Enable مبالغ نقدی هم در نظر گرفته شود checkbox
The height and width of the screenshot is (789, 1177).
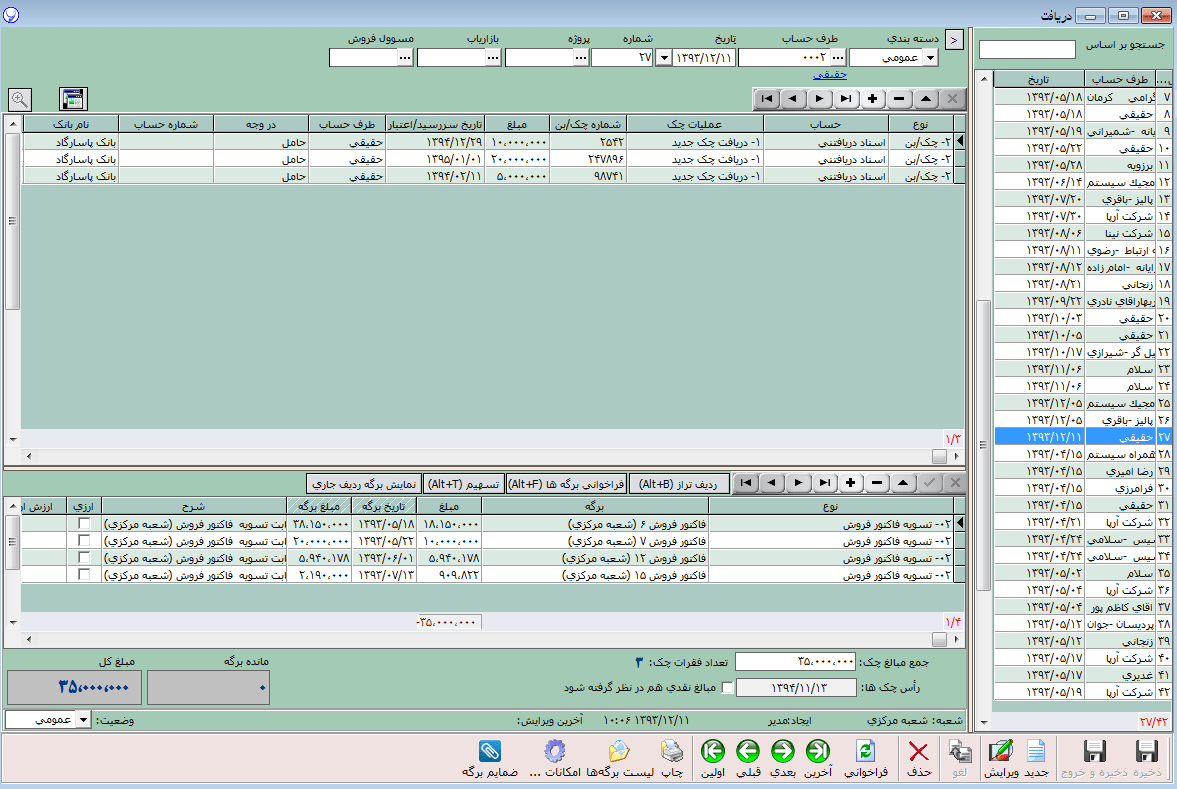pos(727,687)
